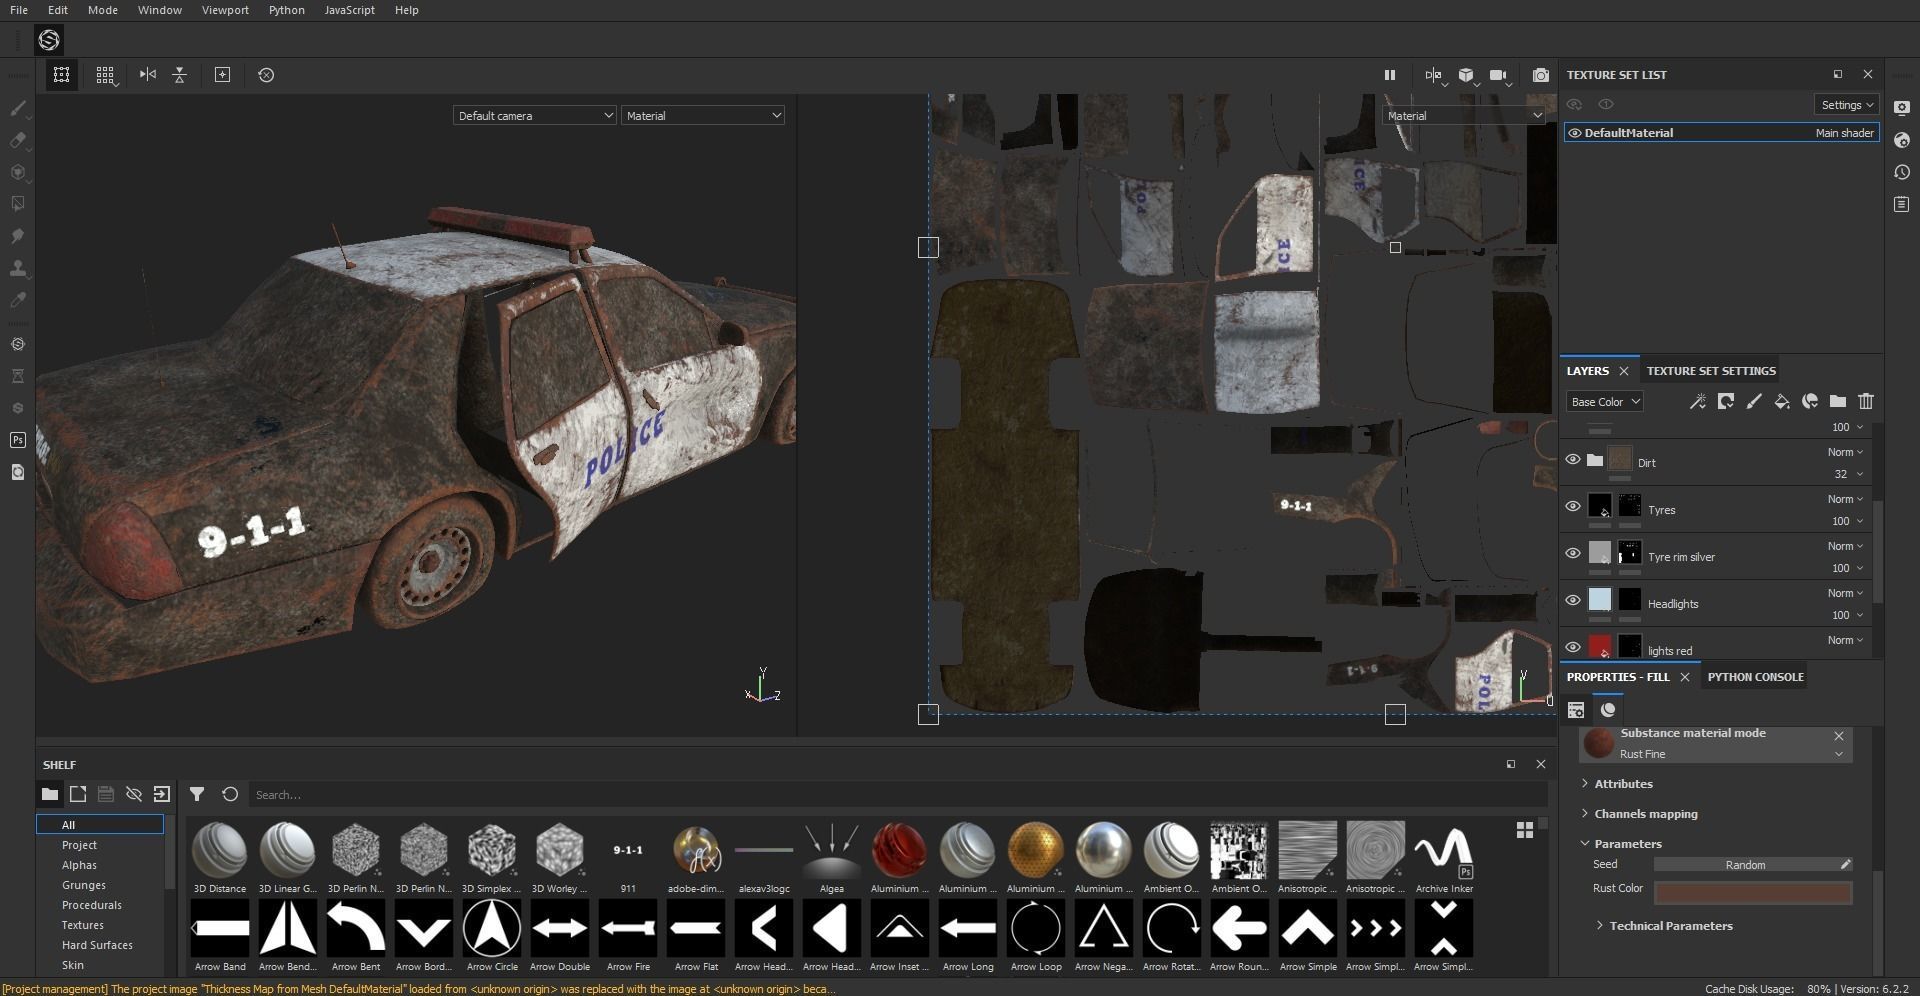The image size is (1920, 996).
Task: Open the JavaScript menu
Action: (x=349, y=10)
